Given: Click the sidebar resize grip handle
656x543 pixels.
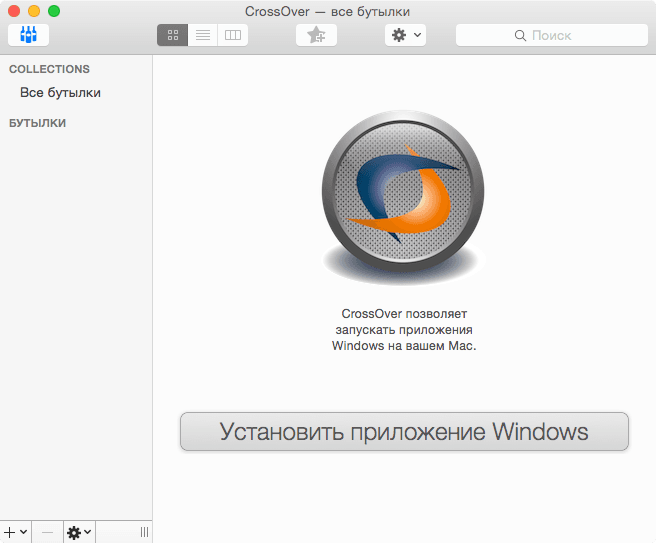Looking at the screenshot, I should 144,532.
